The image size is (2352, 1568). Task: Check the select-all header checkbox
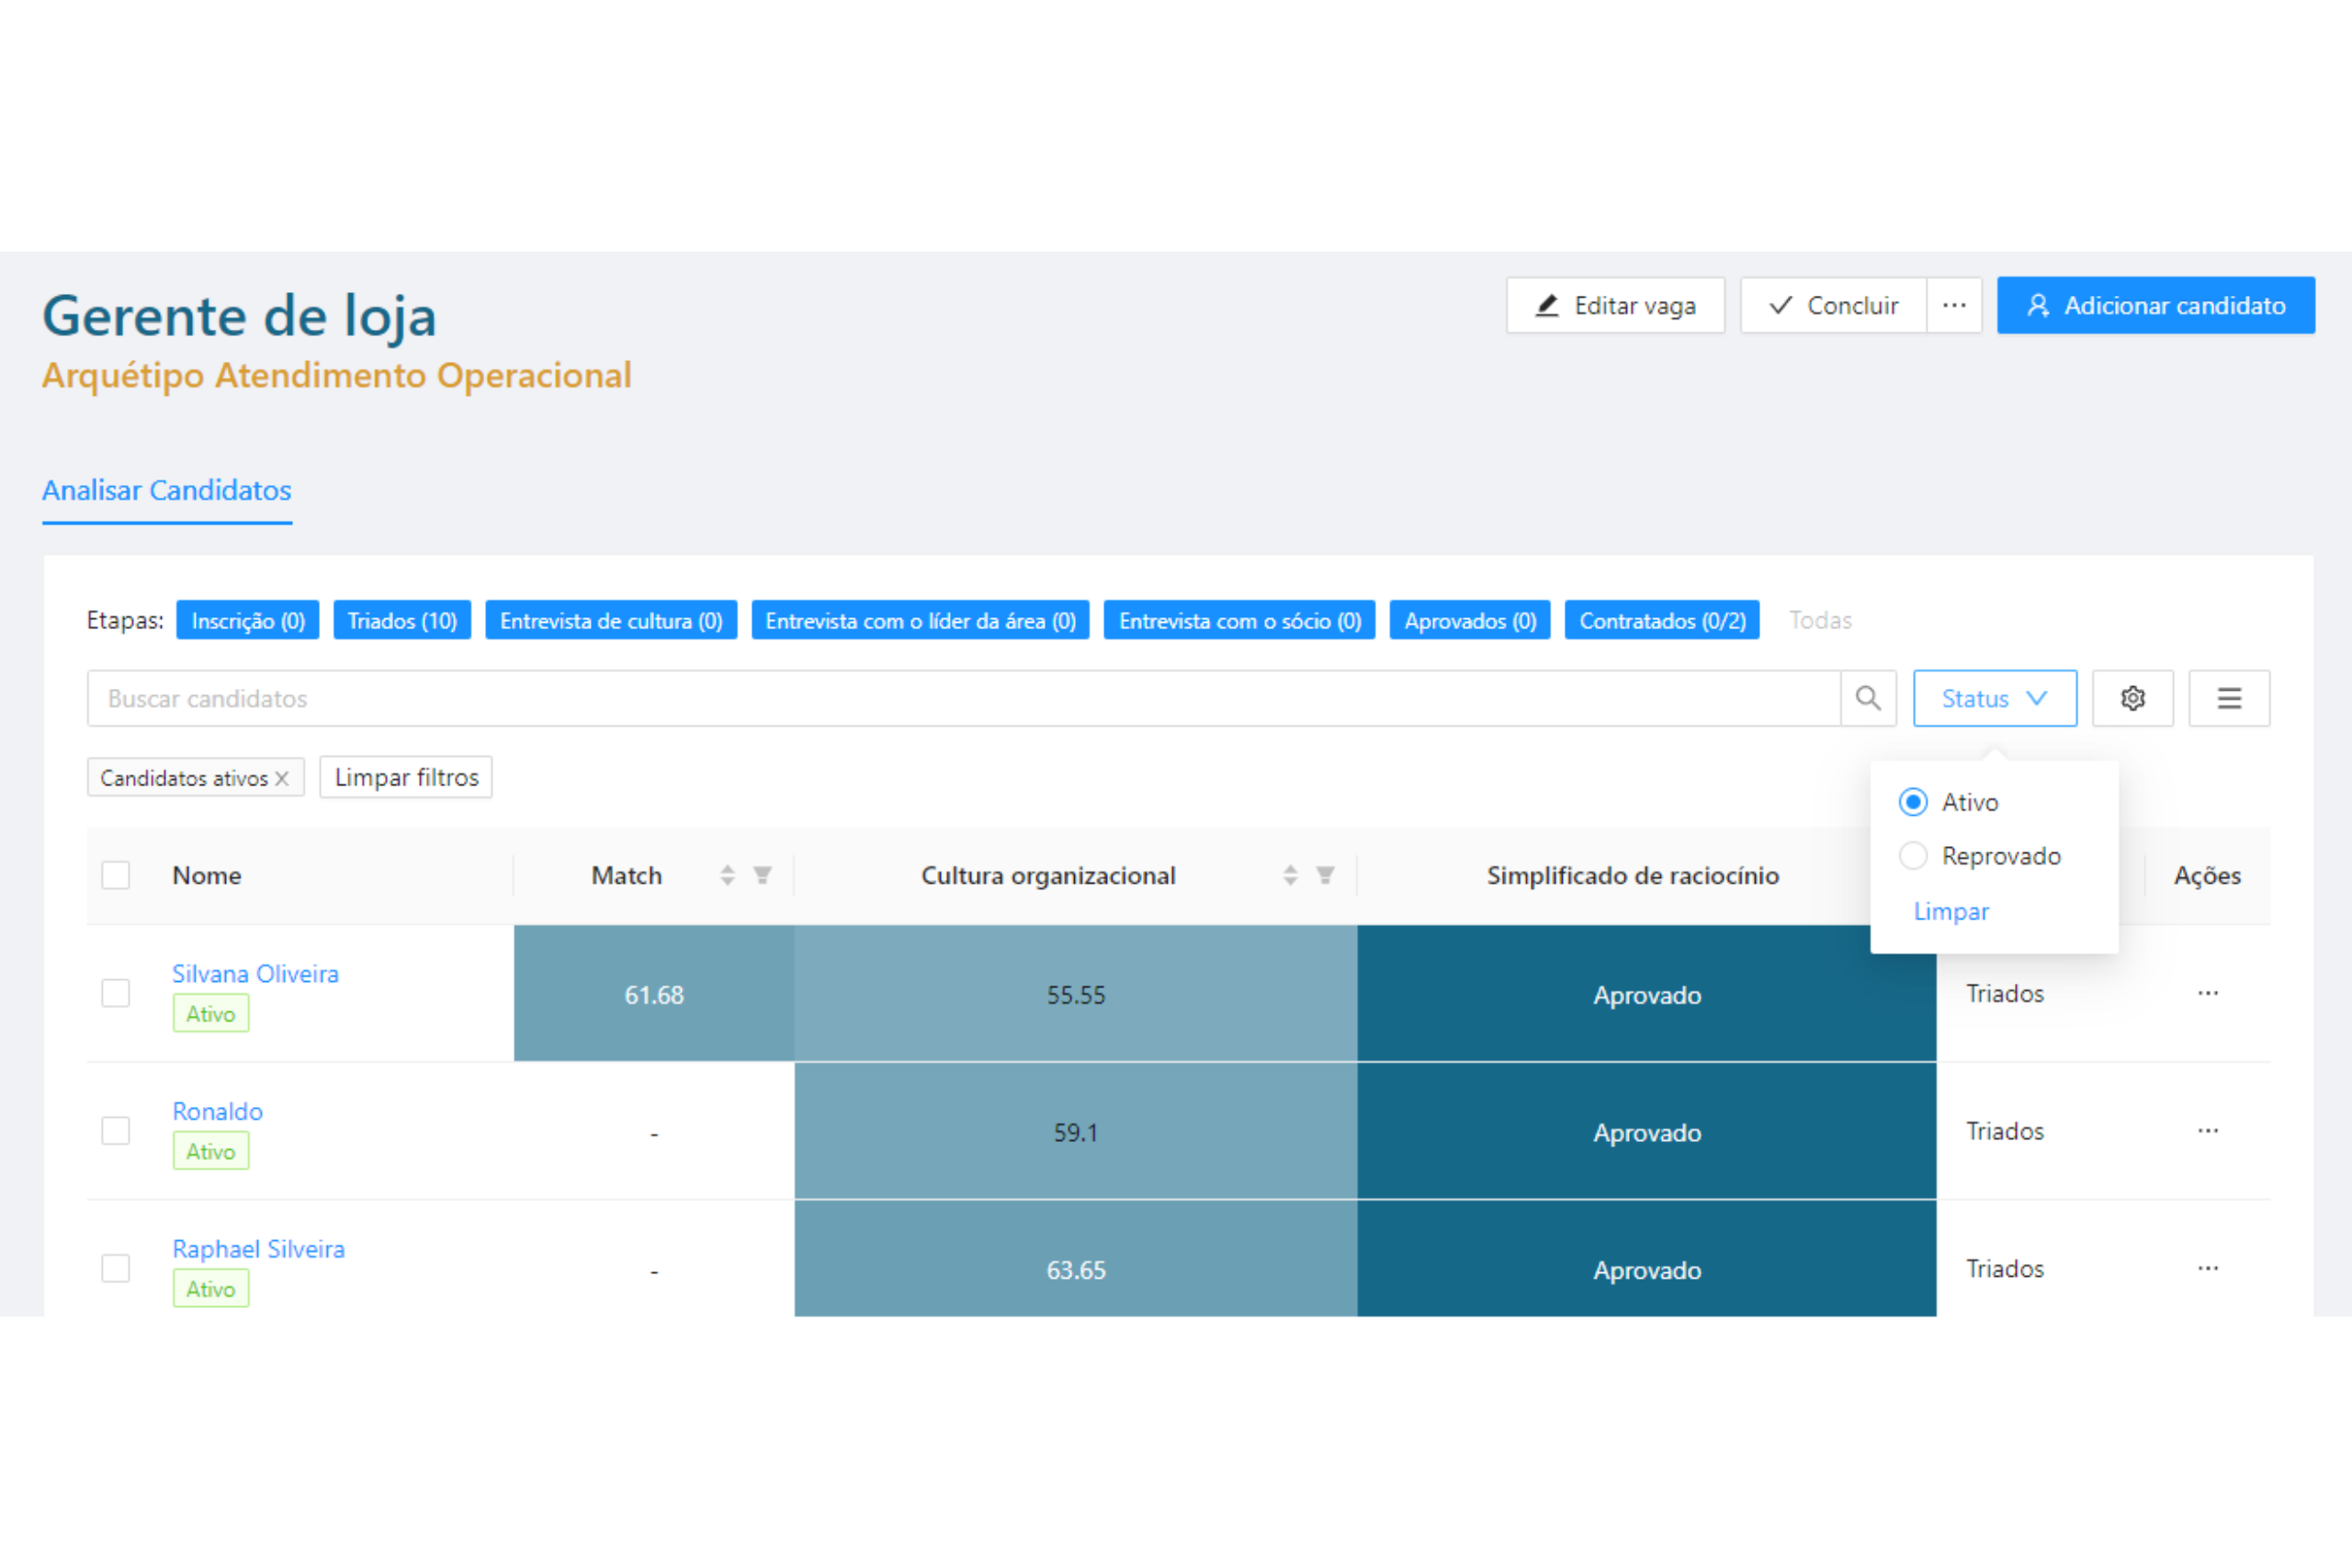click(x=116, y=875)
